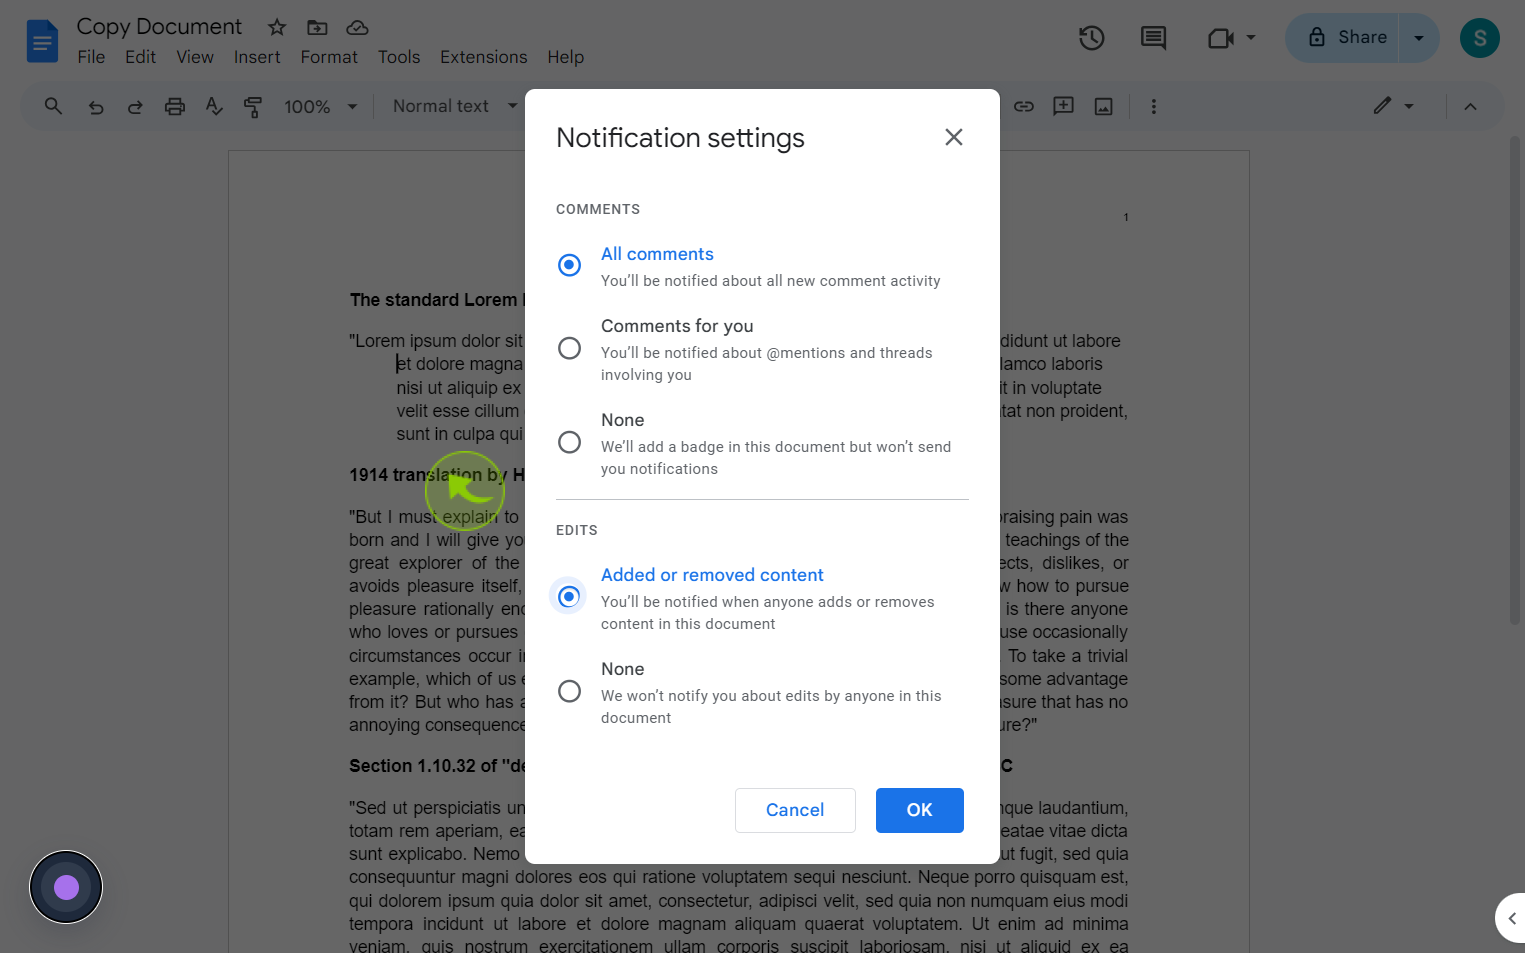Click the spell check icon
This screenshot has height=953, width=1525.
[x=214, y=107]
